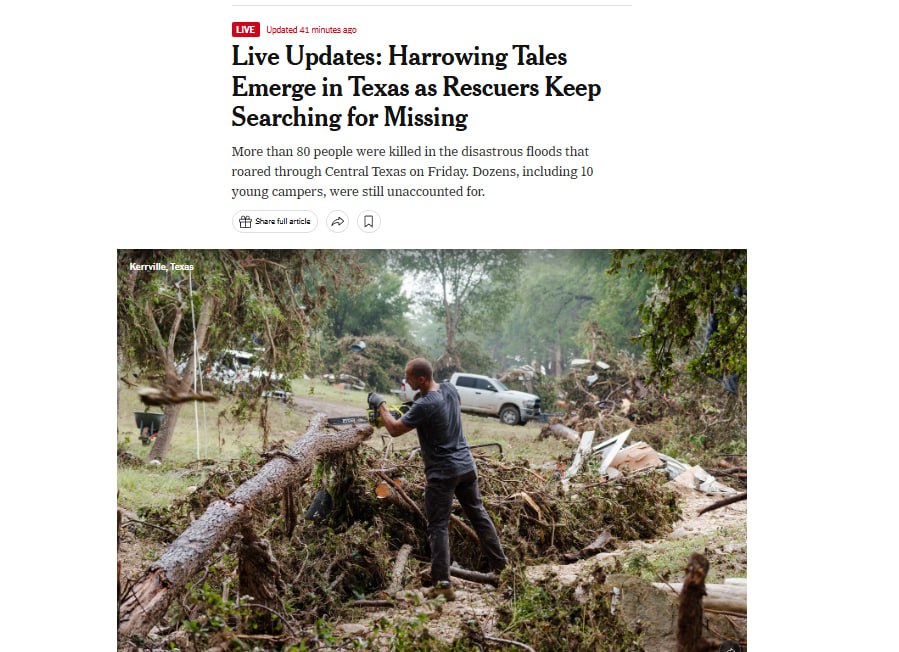This screenshot has height=652, width=899.
Task: Click 'Central Texas' in the summary text
Action: (365, 171)
